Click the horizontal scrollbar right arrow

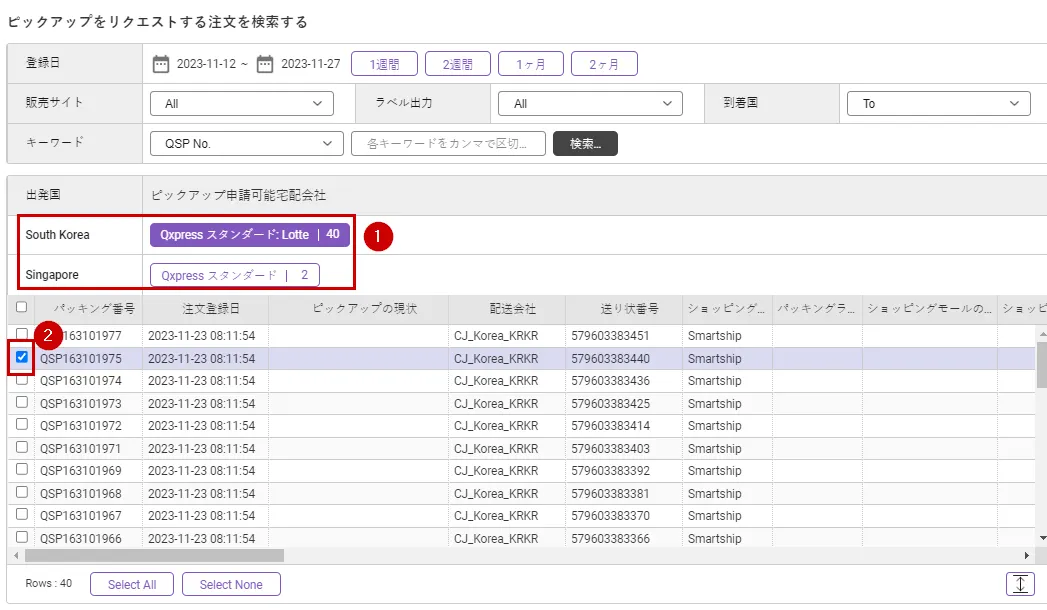point(1026,555)
